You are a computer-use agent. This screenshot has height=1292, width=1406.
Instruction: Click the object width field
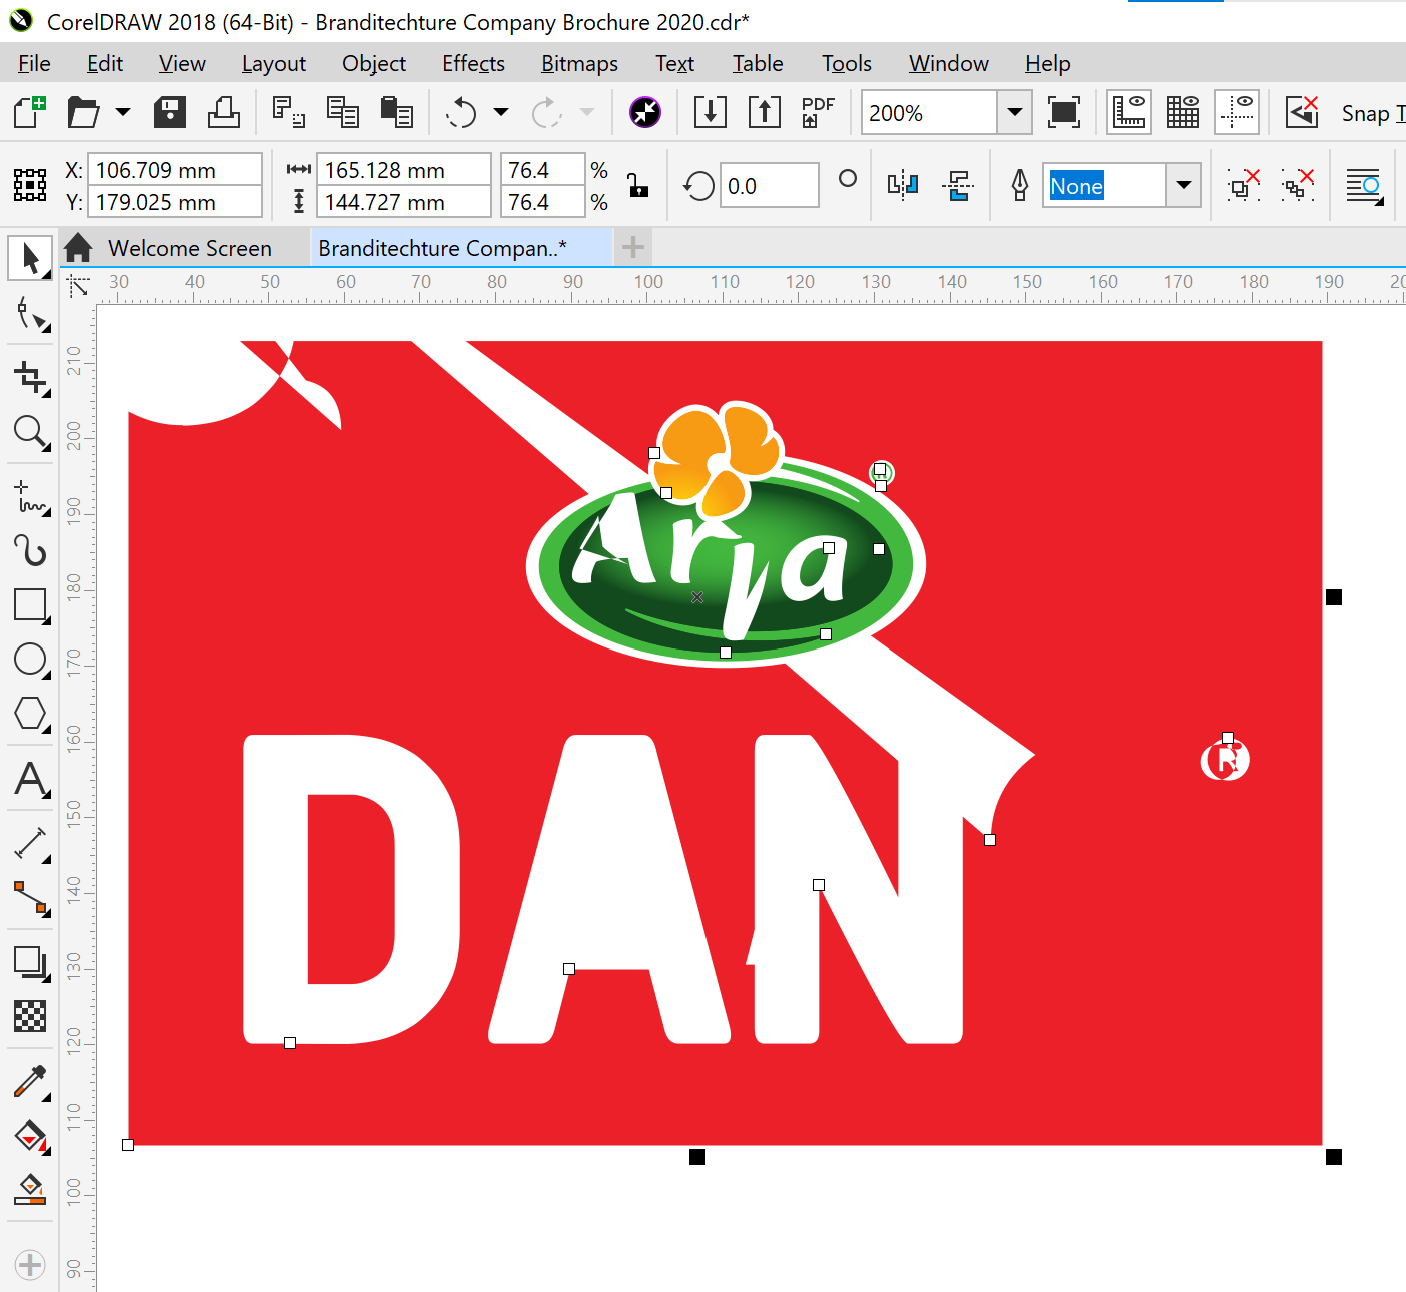tap(403, 170)
